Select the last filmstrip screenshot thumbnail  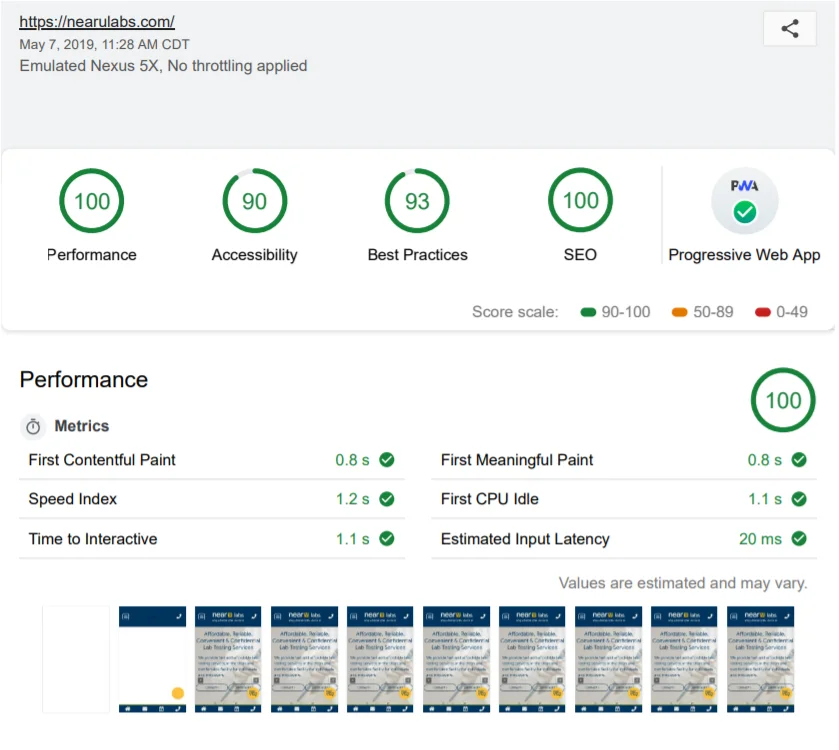pyautogui.click(x=760, y=659)
